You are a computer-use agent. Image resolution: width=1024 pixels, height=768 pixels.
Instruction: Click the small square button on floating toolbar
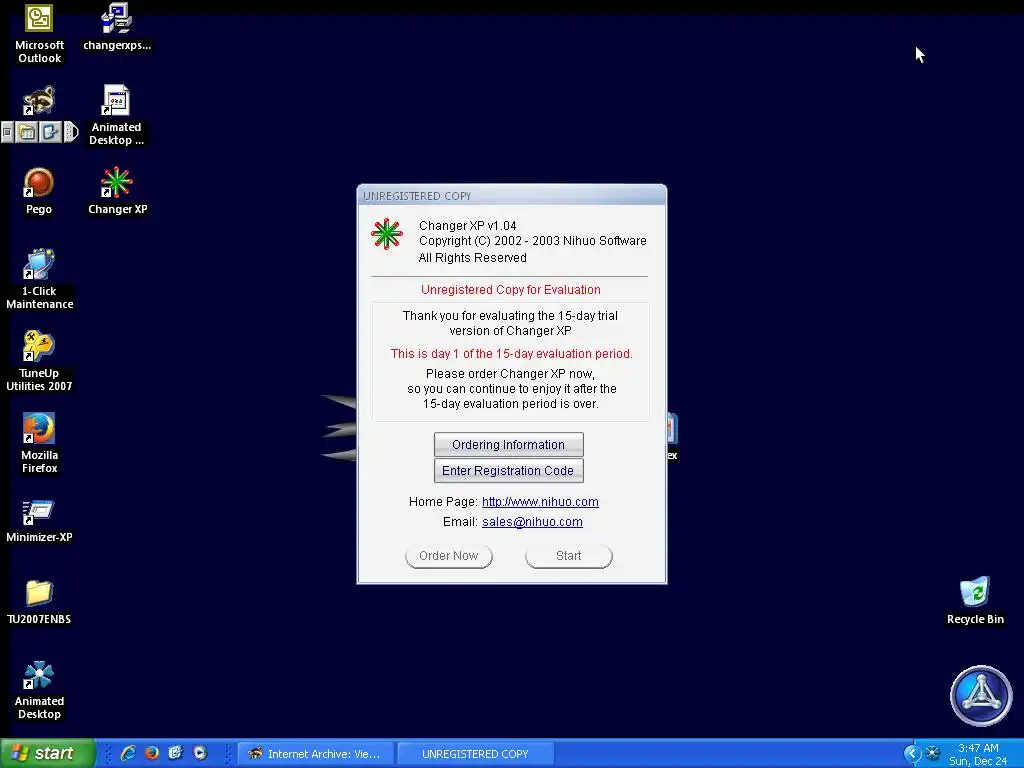coord(7,133)
